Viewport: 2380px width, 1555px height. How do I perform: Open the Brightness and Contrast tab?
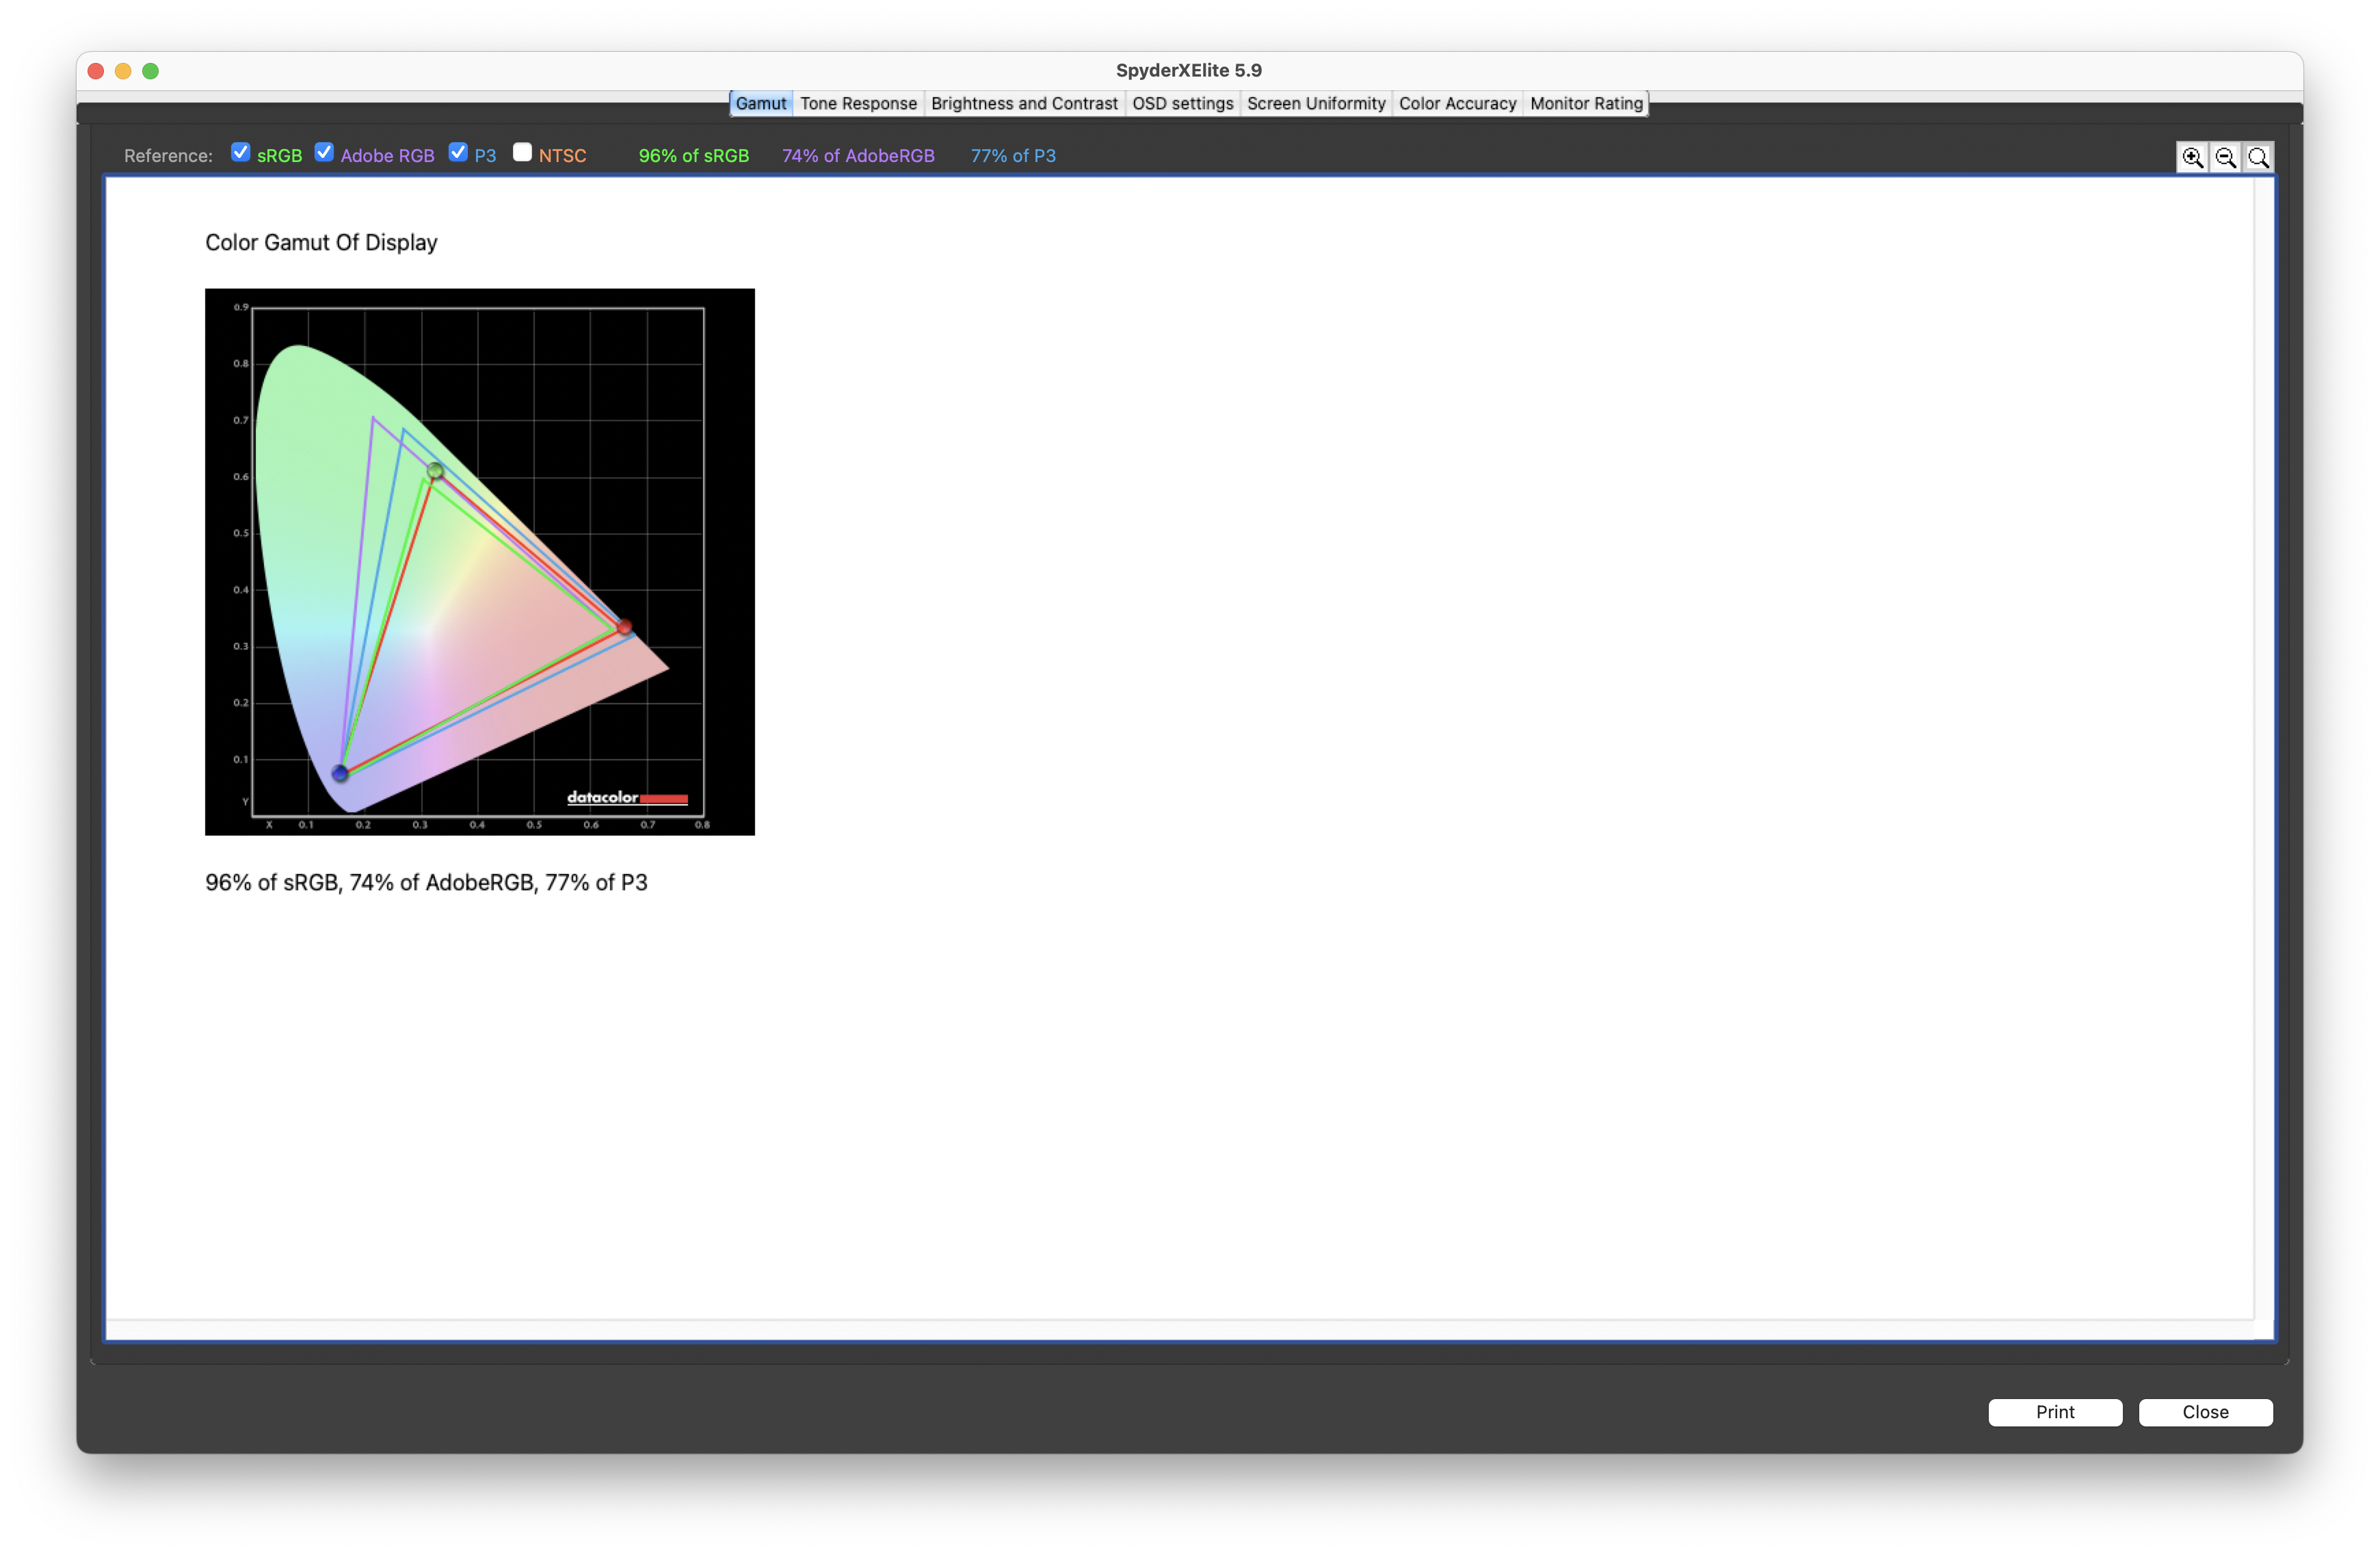[1024, 103]
